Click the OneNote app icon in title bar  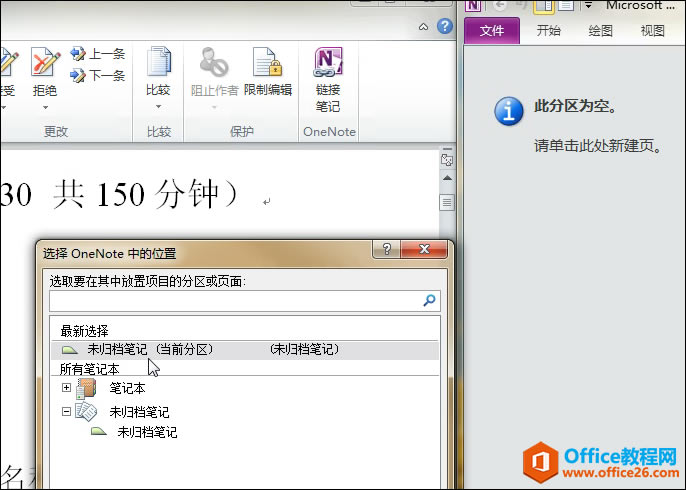coord(473,5)
